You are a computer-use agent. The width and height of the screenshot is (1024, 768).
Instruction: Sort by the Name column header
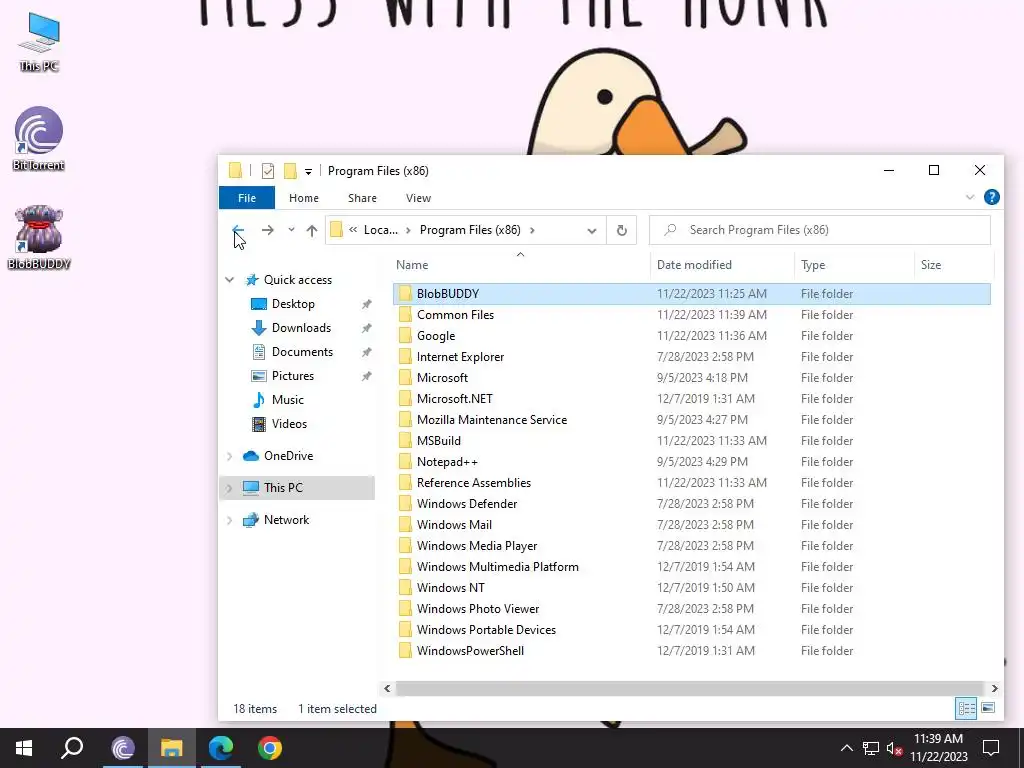(520, 264)
